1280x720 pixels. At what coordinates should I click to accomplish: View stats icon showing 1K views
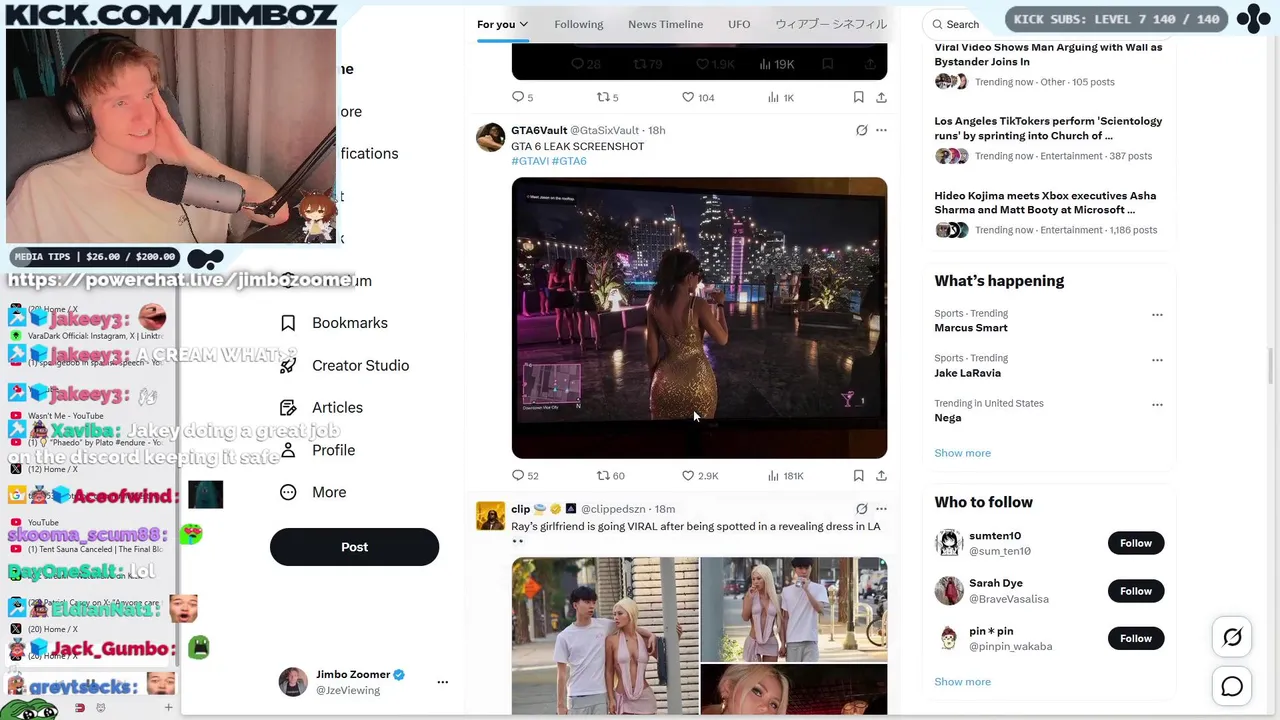click(x=780, y=97)
